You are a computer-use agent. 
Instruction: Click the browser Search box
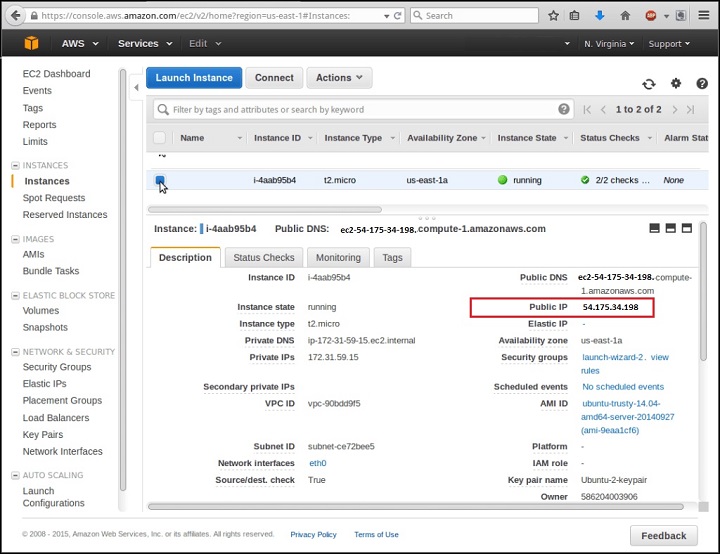tap(474, 16)
